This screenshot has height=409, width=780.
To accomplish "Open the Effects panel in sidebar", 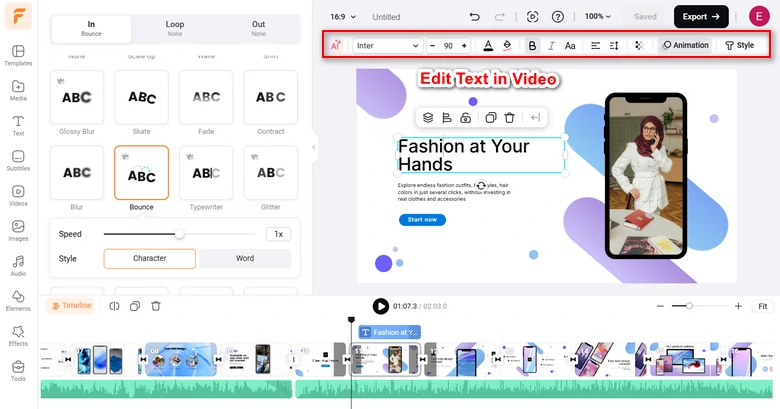I will (x=18, y=333).
